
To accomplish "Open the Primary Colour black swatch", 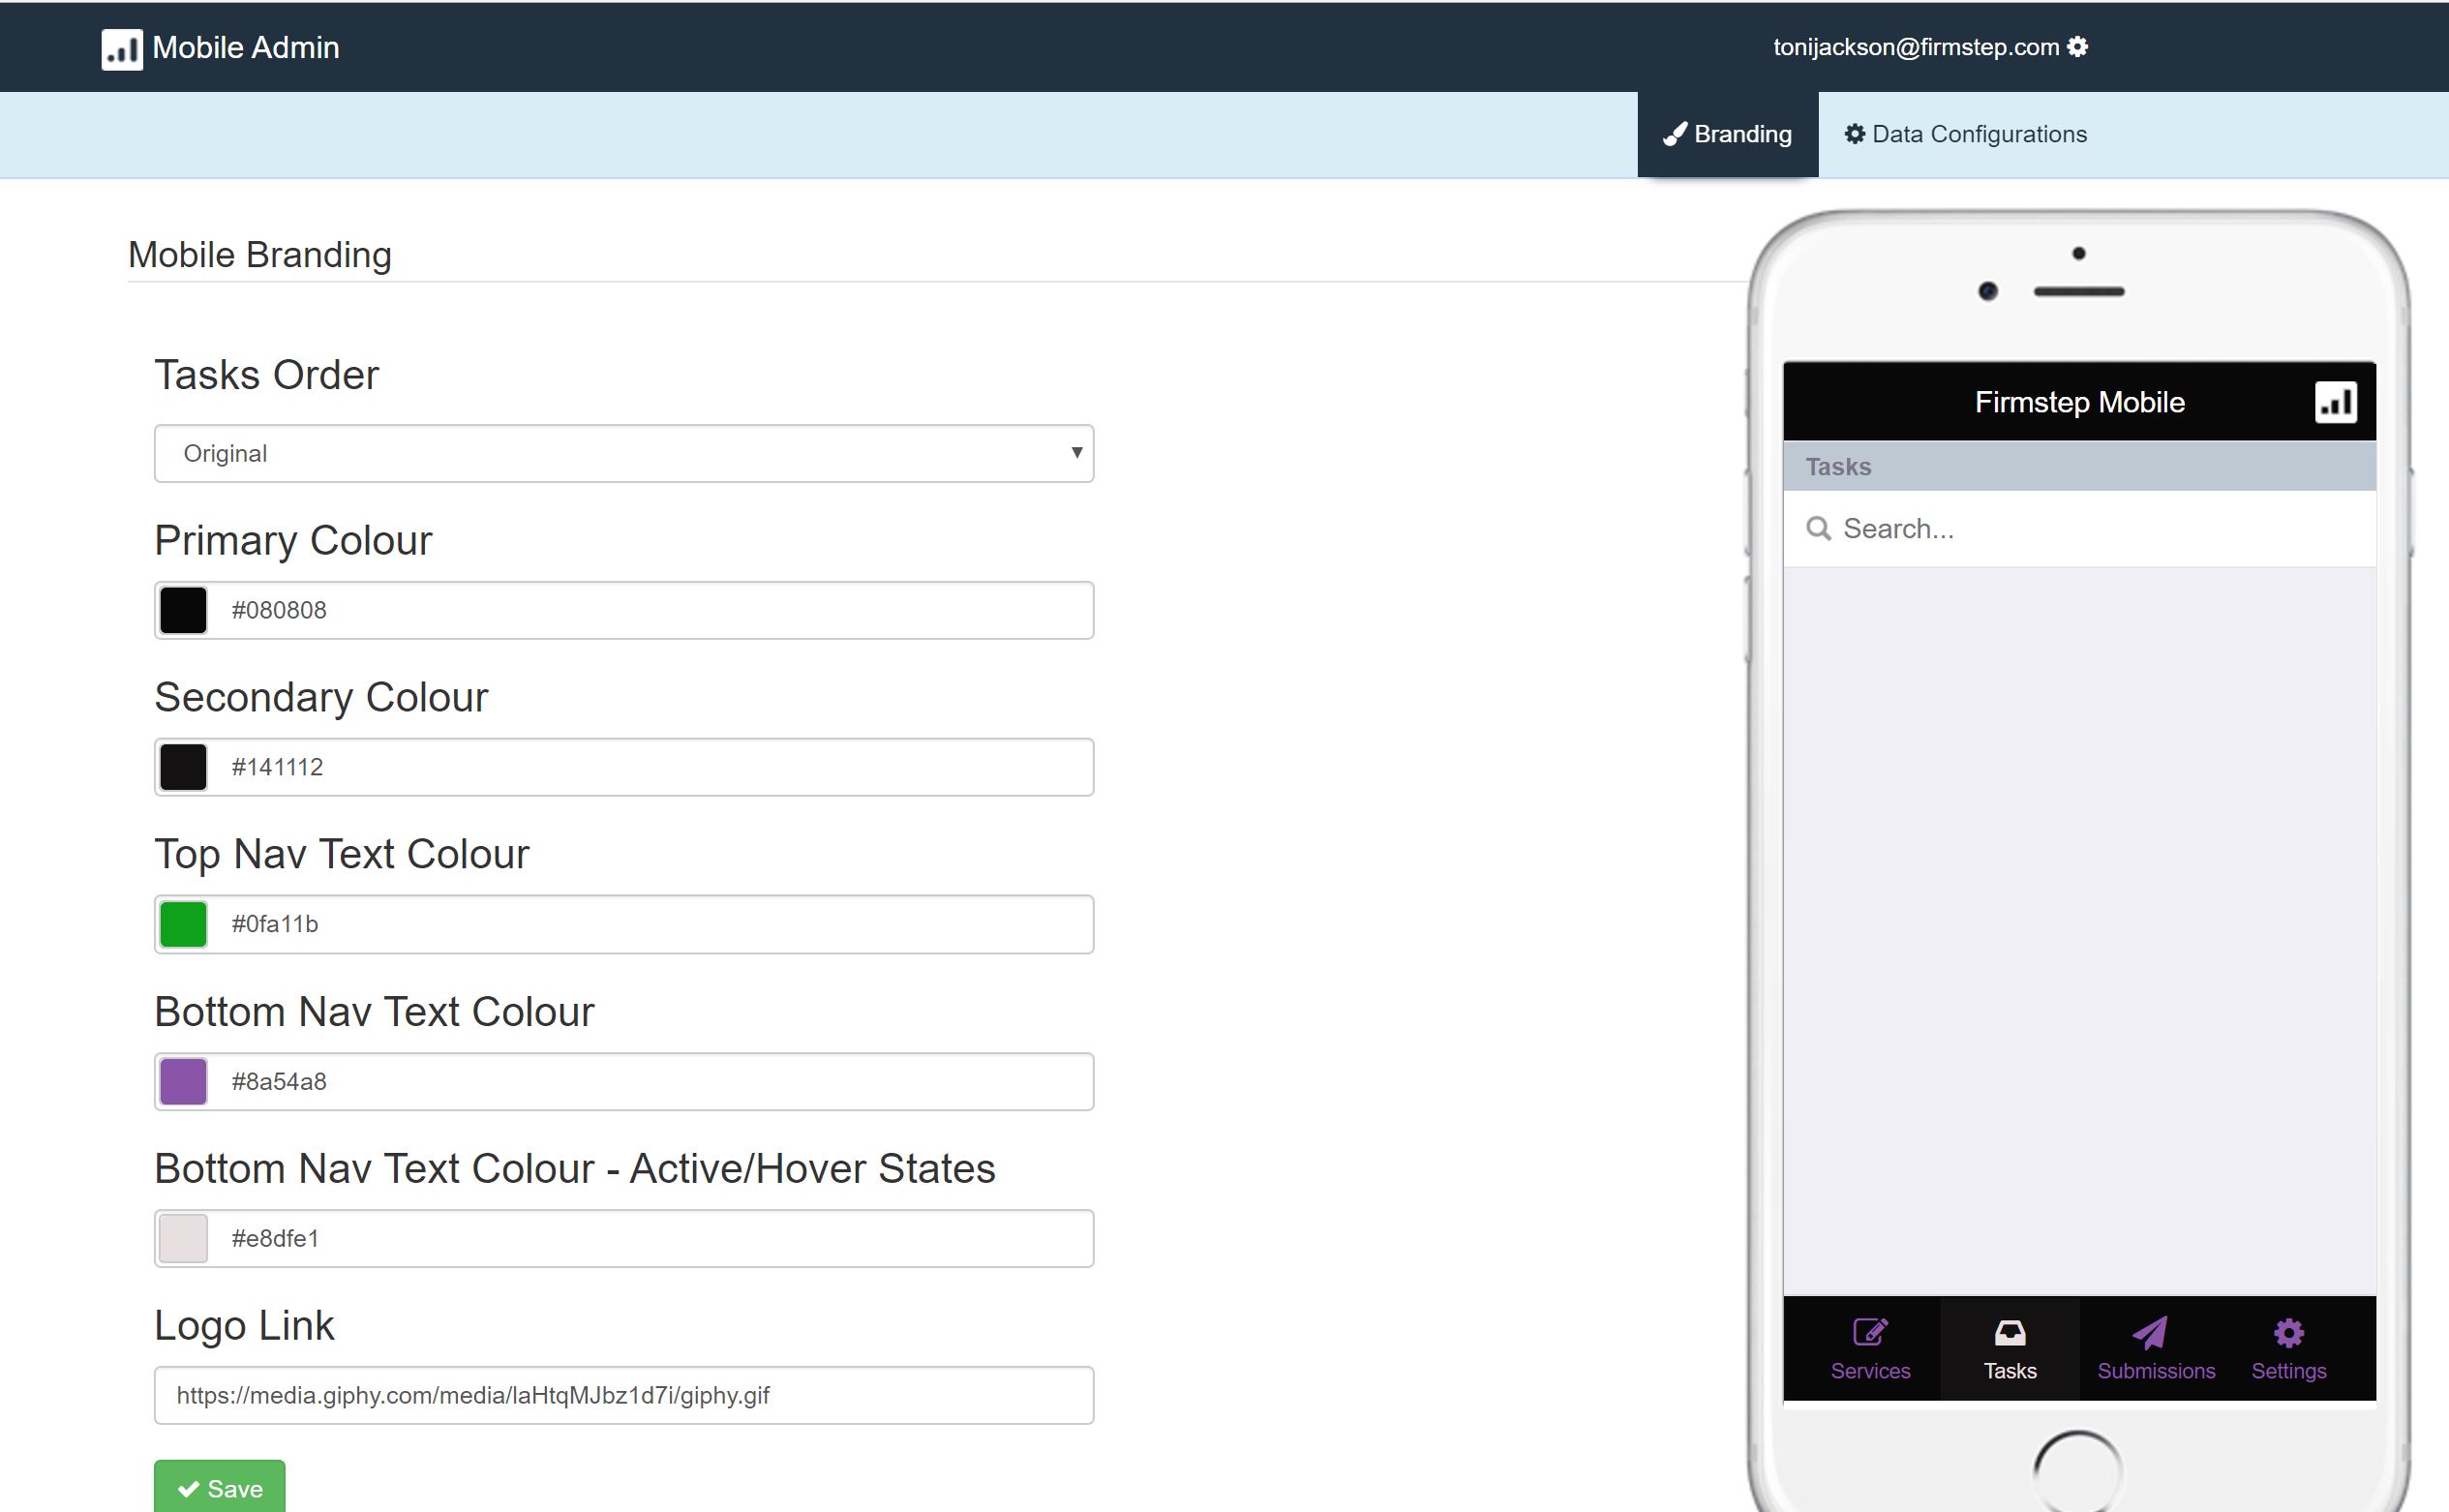I will (x=183, y=609).
